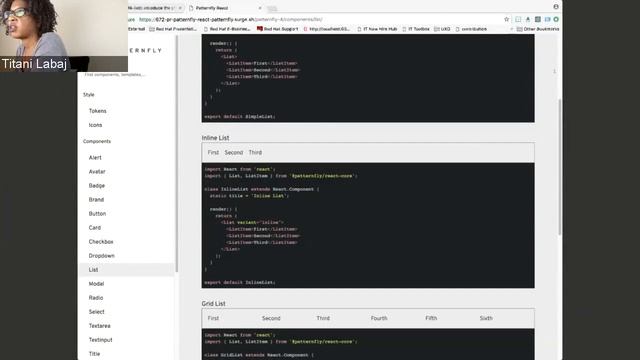Open the Button component page
The image size is (640, 360).
(97, 213)
